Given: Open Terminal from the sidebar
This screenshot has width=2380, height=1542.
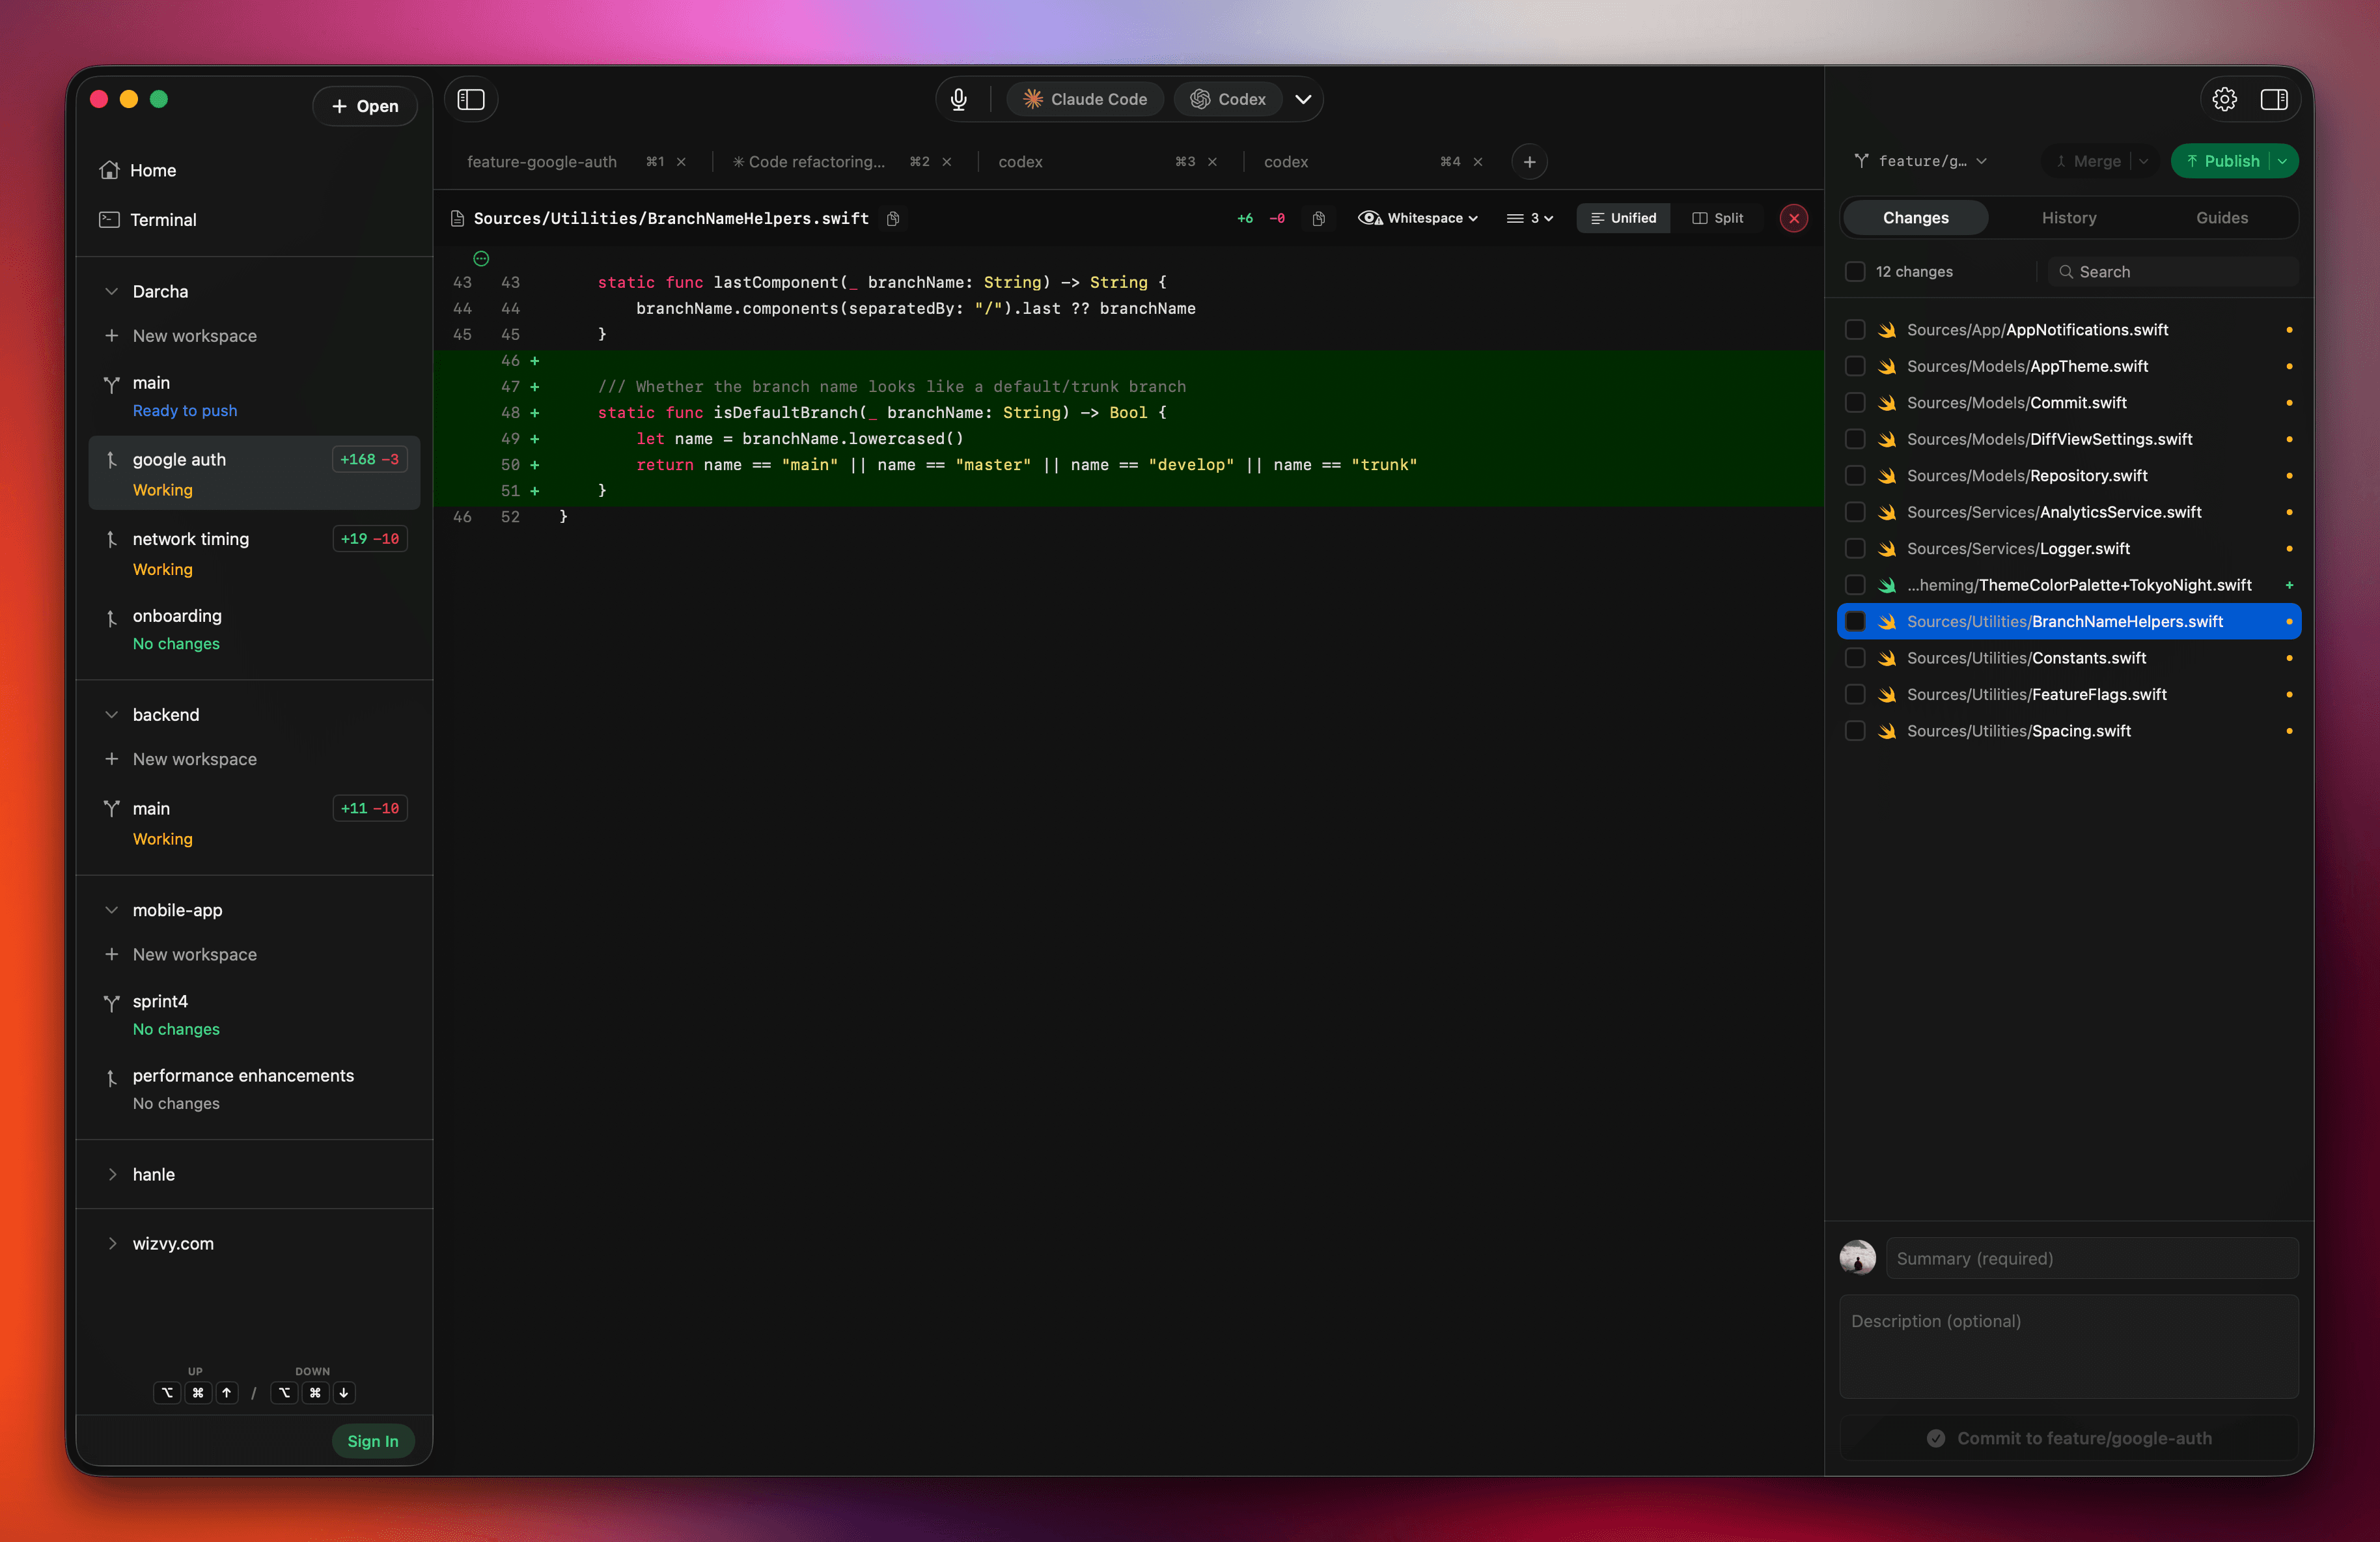Looking at the screenshot, I should tap(163, 219).
